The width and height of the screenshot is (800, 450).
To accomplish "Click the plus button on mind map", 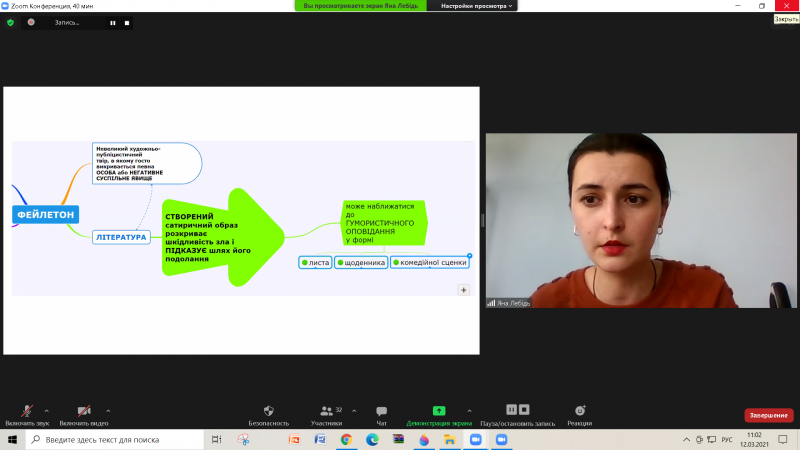I will 463,290.
